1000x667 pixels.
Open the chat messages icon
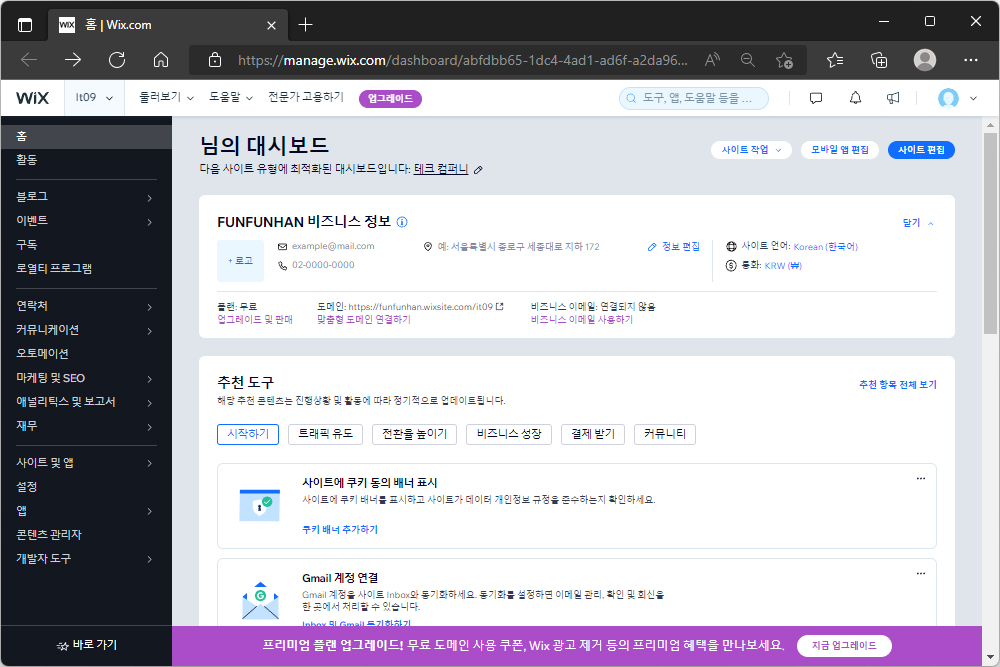(x=816, y=98)
